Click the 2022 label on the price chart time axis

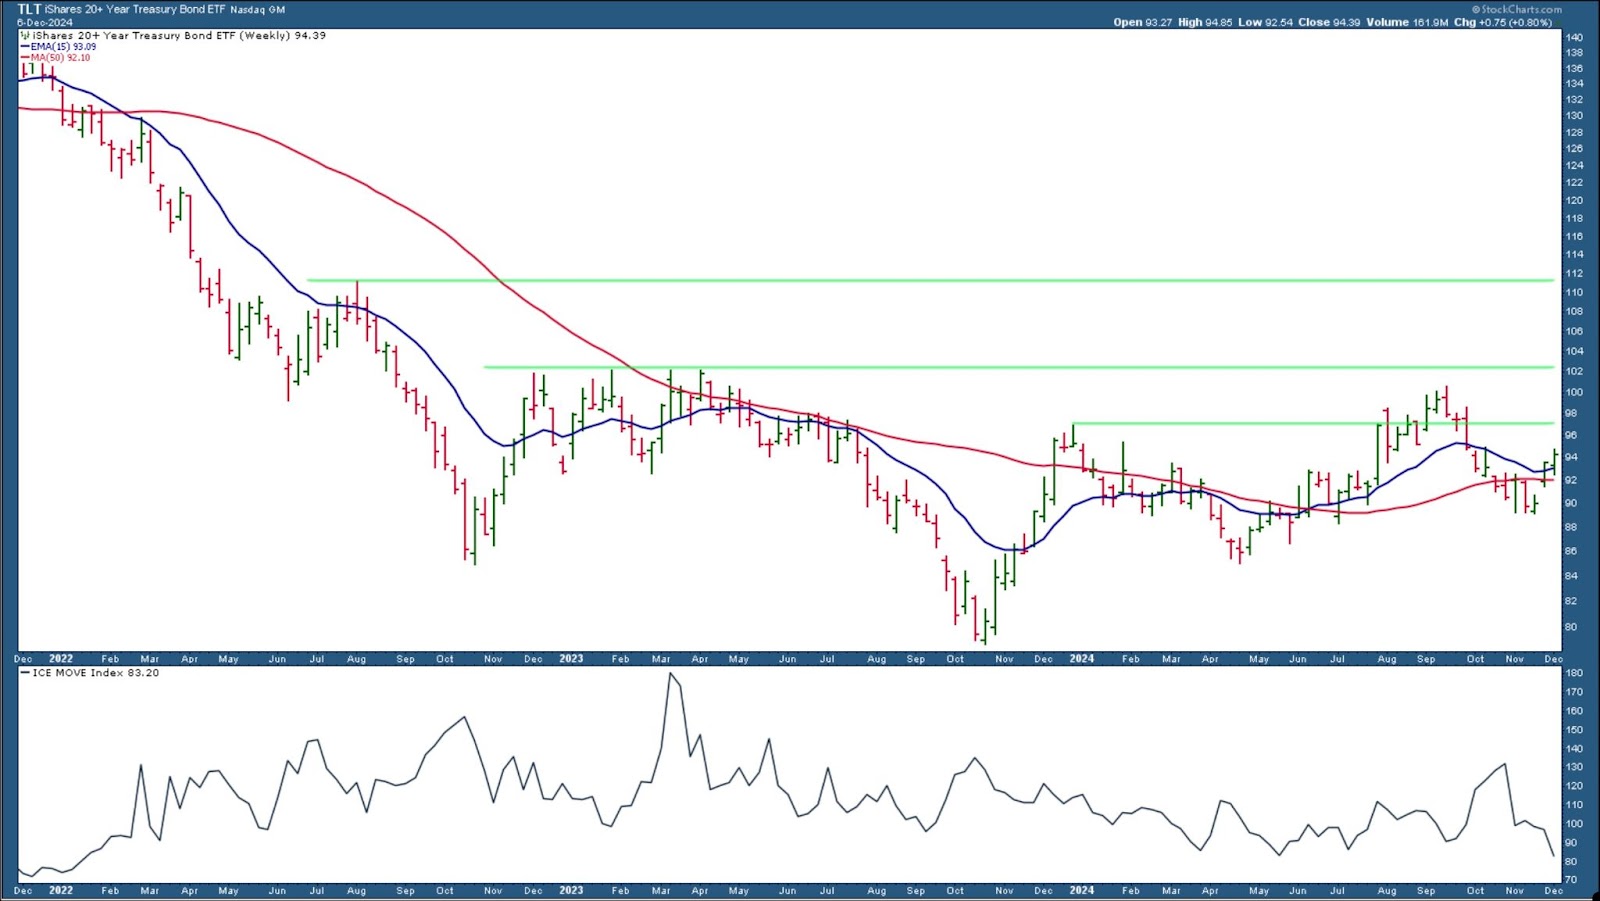point(61,659)
